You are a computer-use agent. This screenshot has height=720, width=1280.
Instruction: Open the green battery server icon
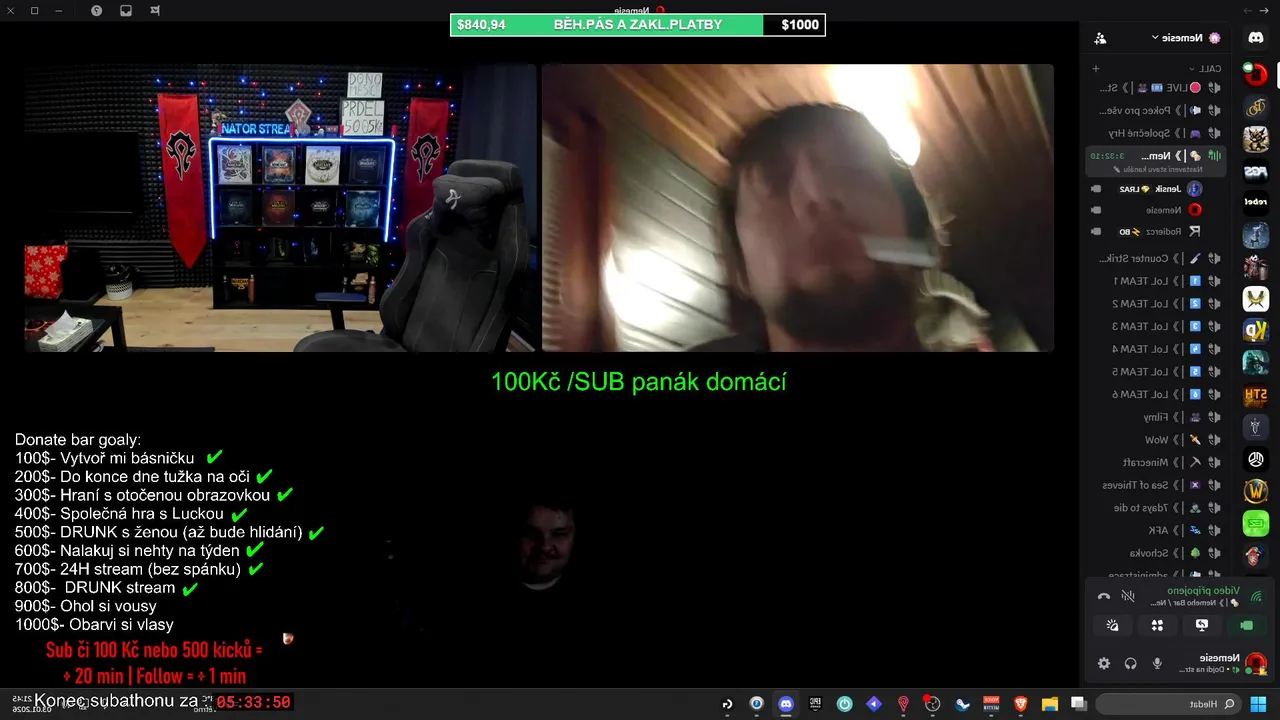(x=1256, y=523)
